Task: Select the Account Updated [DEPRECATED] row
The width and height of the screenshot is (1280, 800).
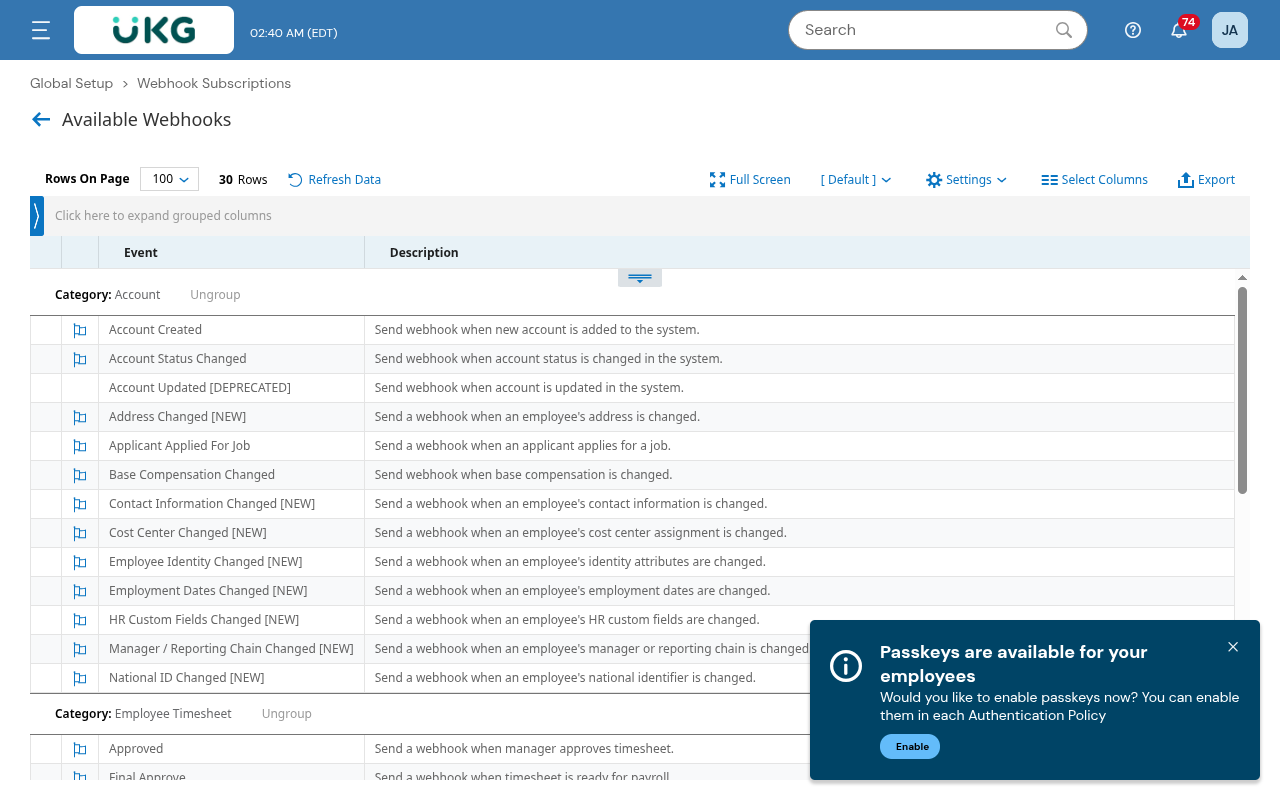Action: [x=632, y=388]
